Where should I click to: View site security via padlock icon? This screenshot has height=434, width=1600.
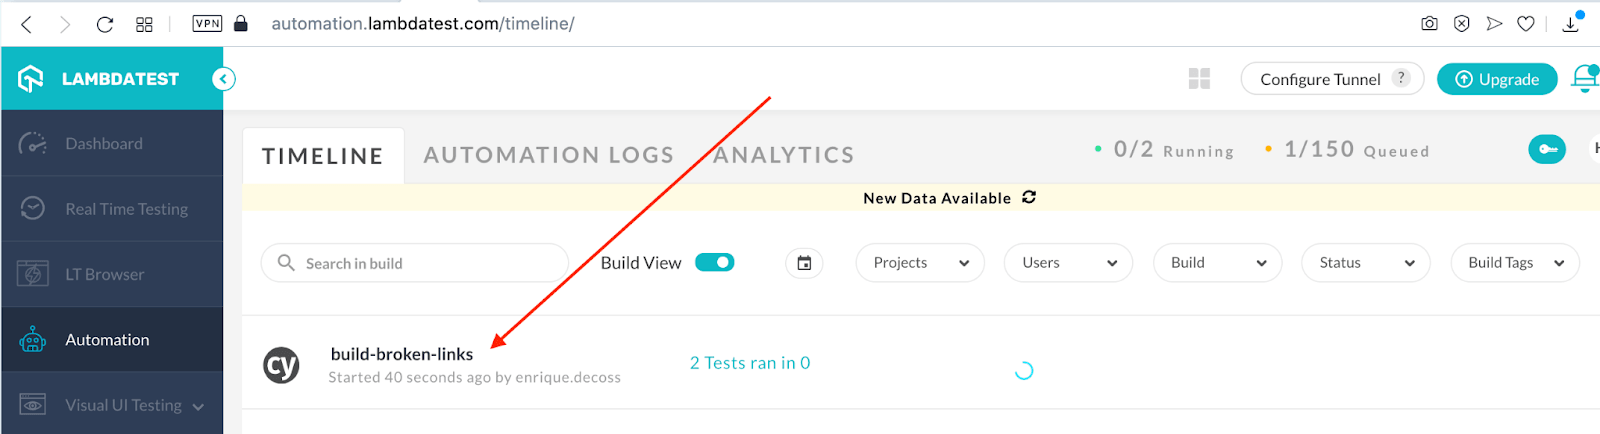pos(240,23)
